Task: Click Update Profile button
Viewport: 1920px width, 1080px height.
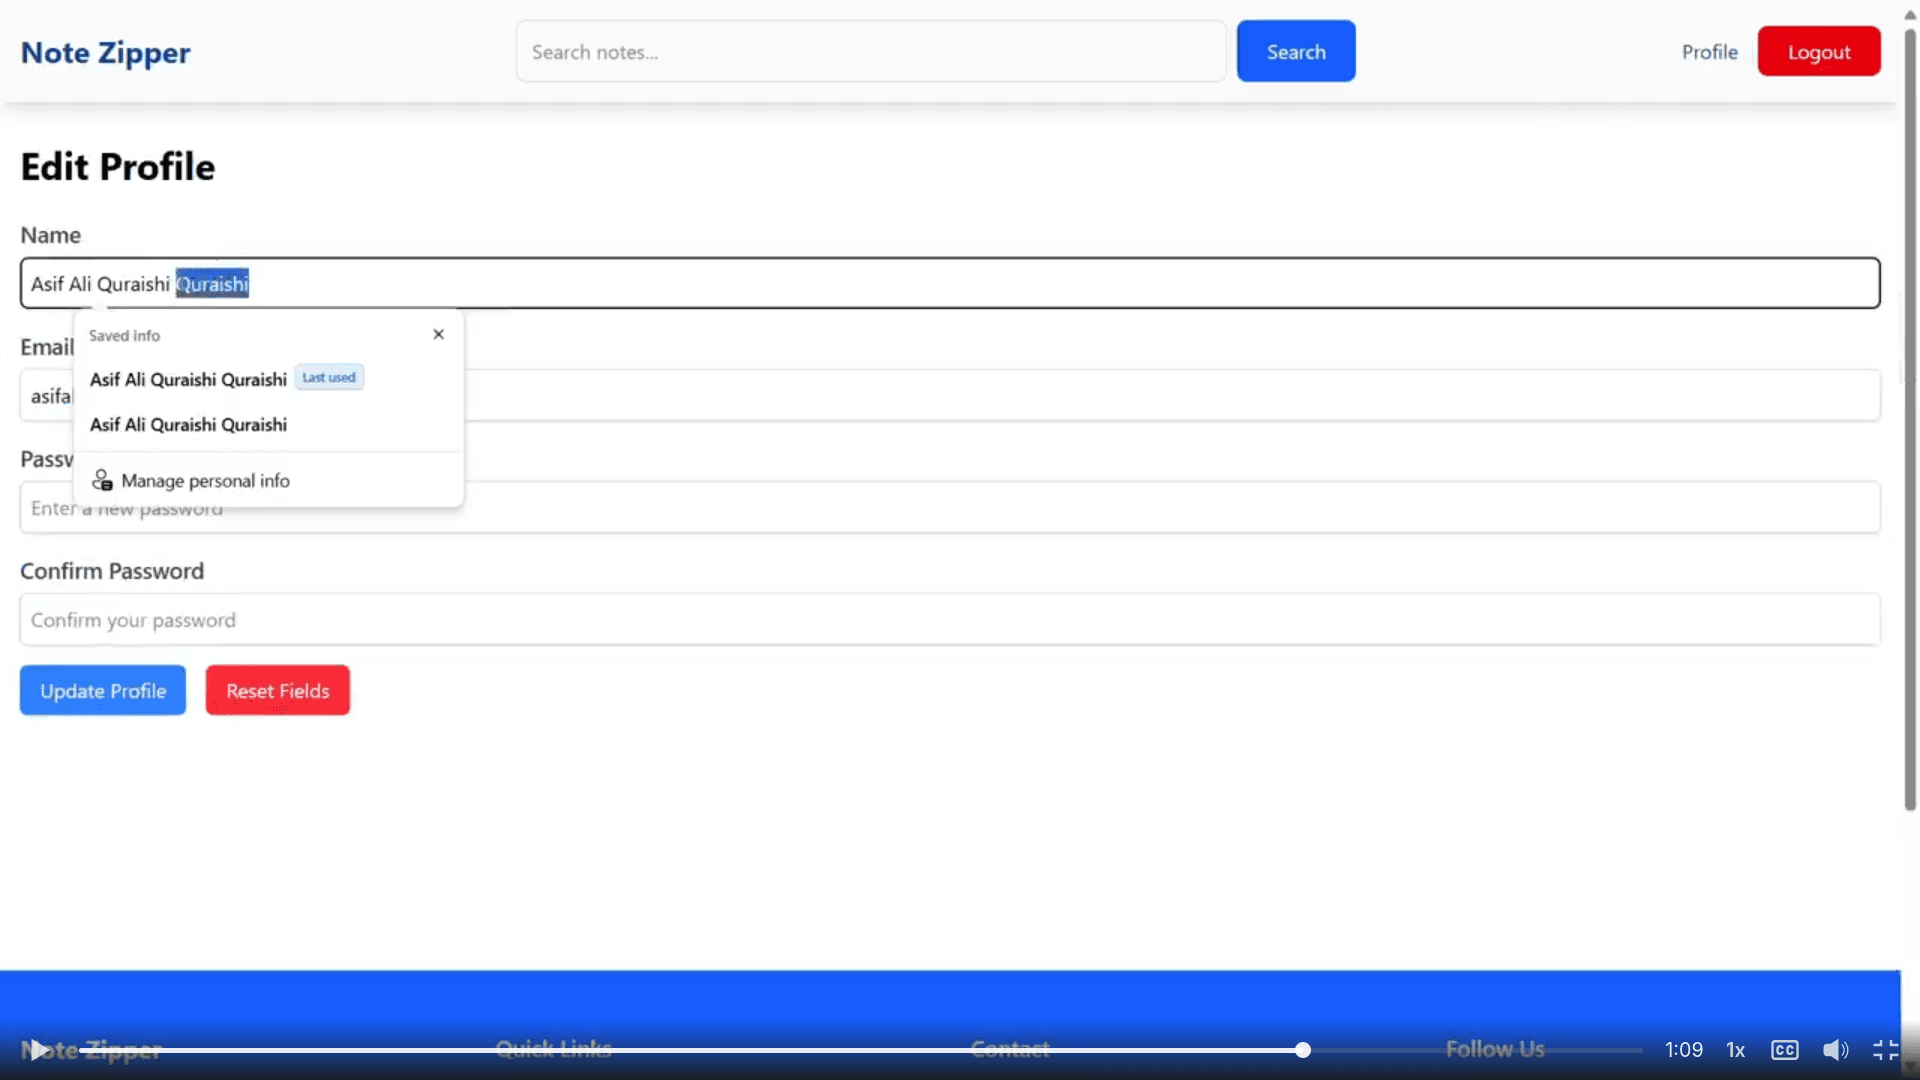Action: pyautogui.click(x=103, y=690)
